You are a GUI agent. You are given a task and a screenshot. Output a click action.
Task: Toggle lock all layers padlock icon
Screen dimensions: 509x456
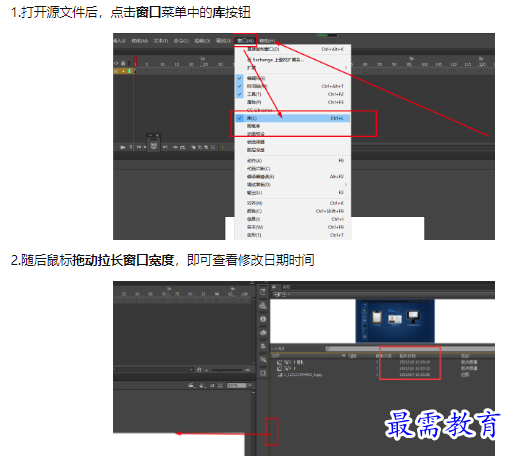tap(123, 63)
